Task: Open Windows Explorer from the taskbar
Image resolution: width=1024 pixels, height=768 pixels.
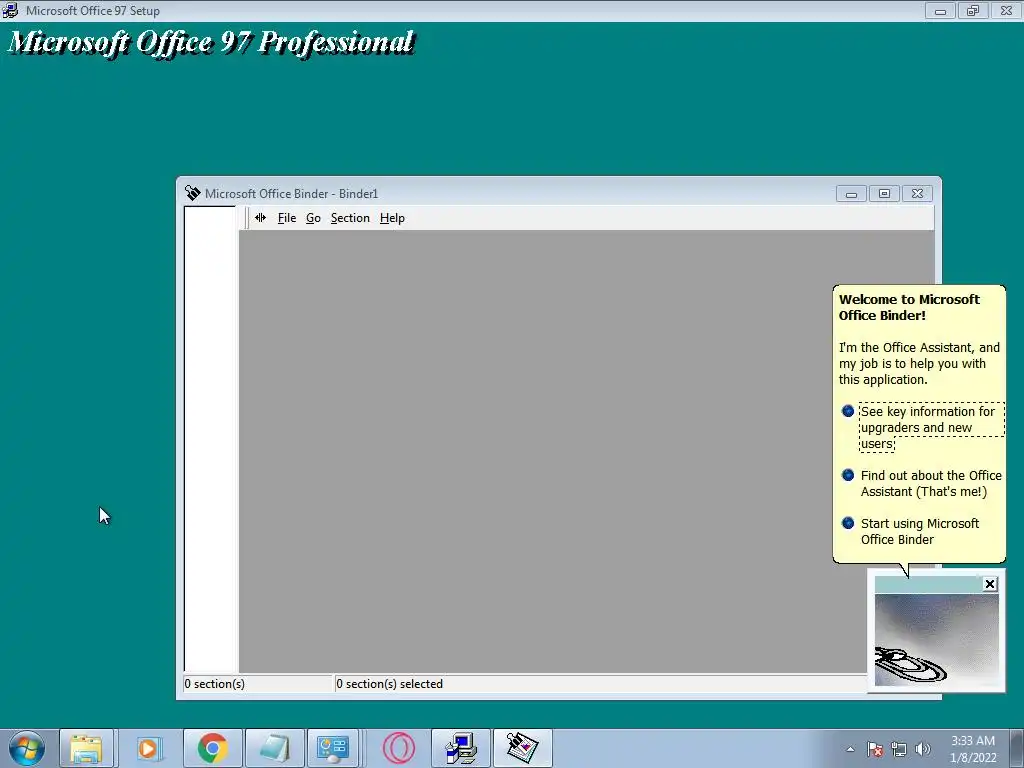Action: [x=87, y=748]
